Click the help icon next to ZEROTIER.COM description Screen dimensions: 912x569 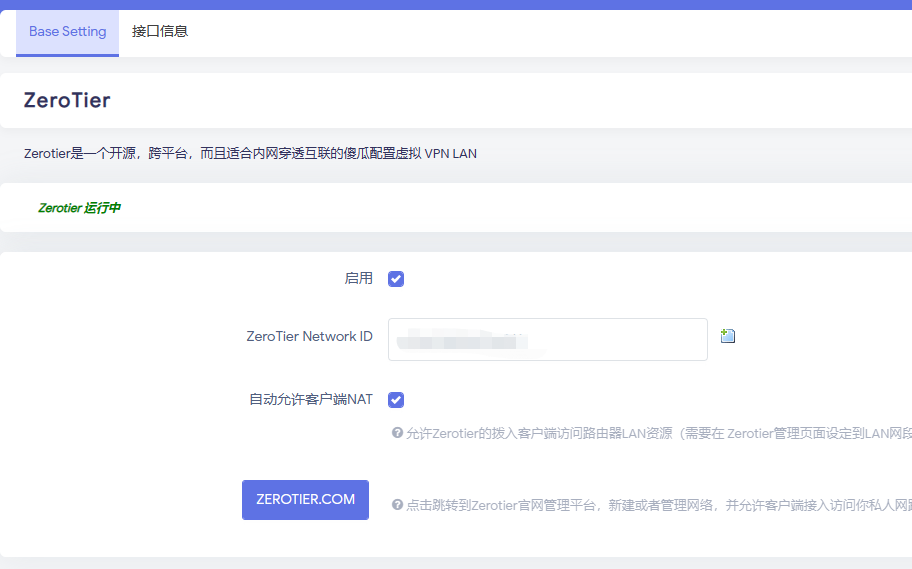click(397, 505)
